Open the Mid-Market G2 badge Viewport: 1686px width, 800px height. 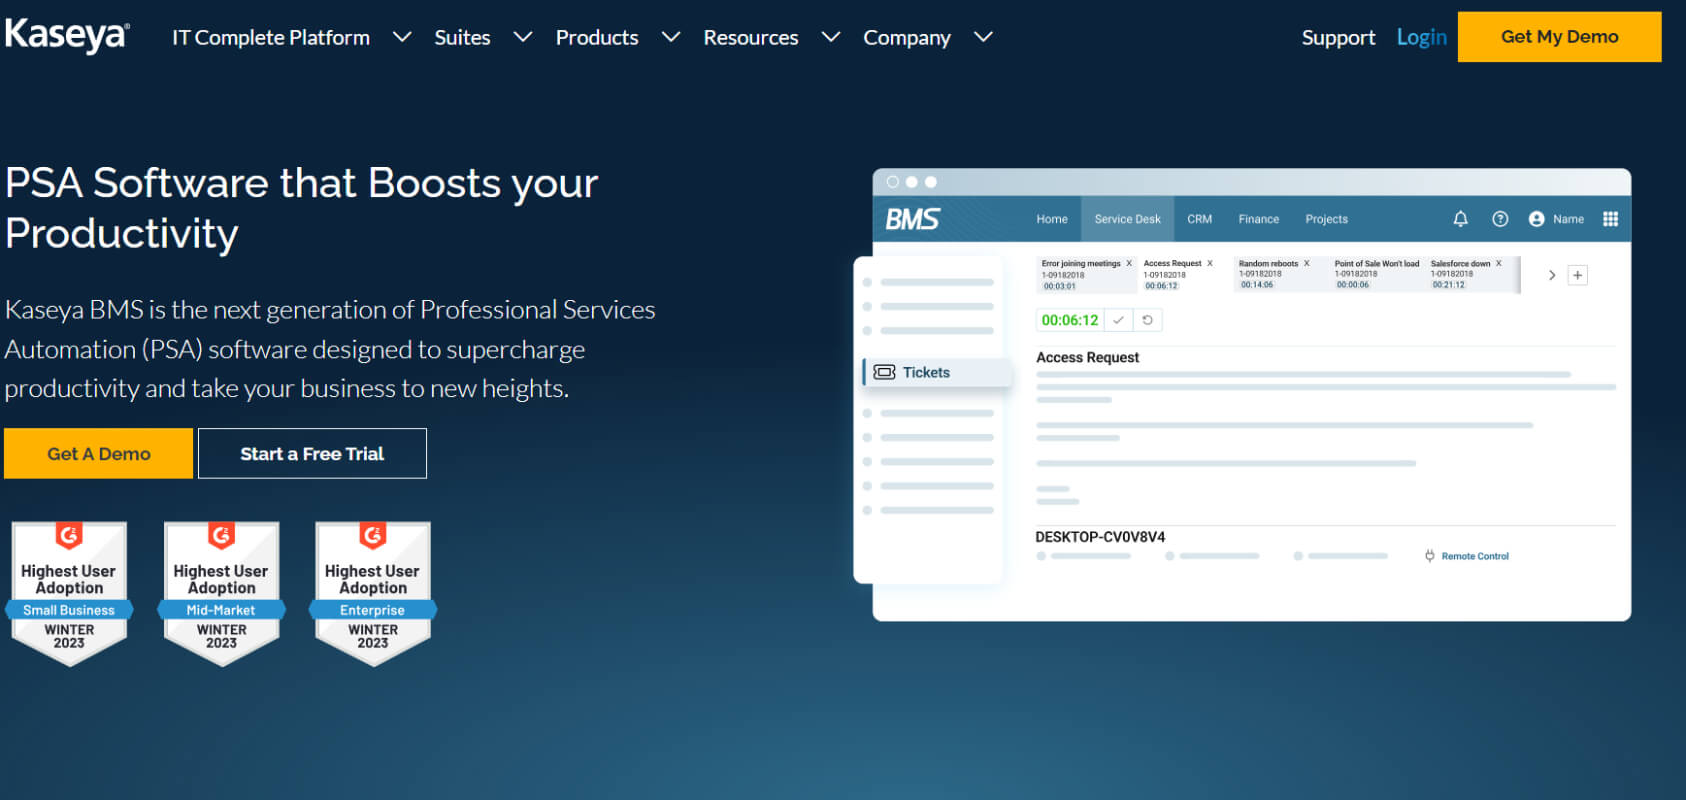[221, 593]
